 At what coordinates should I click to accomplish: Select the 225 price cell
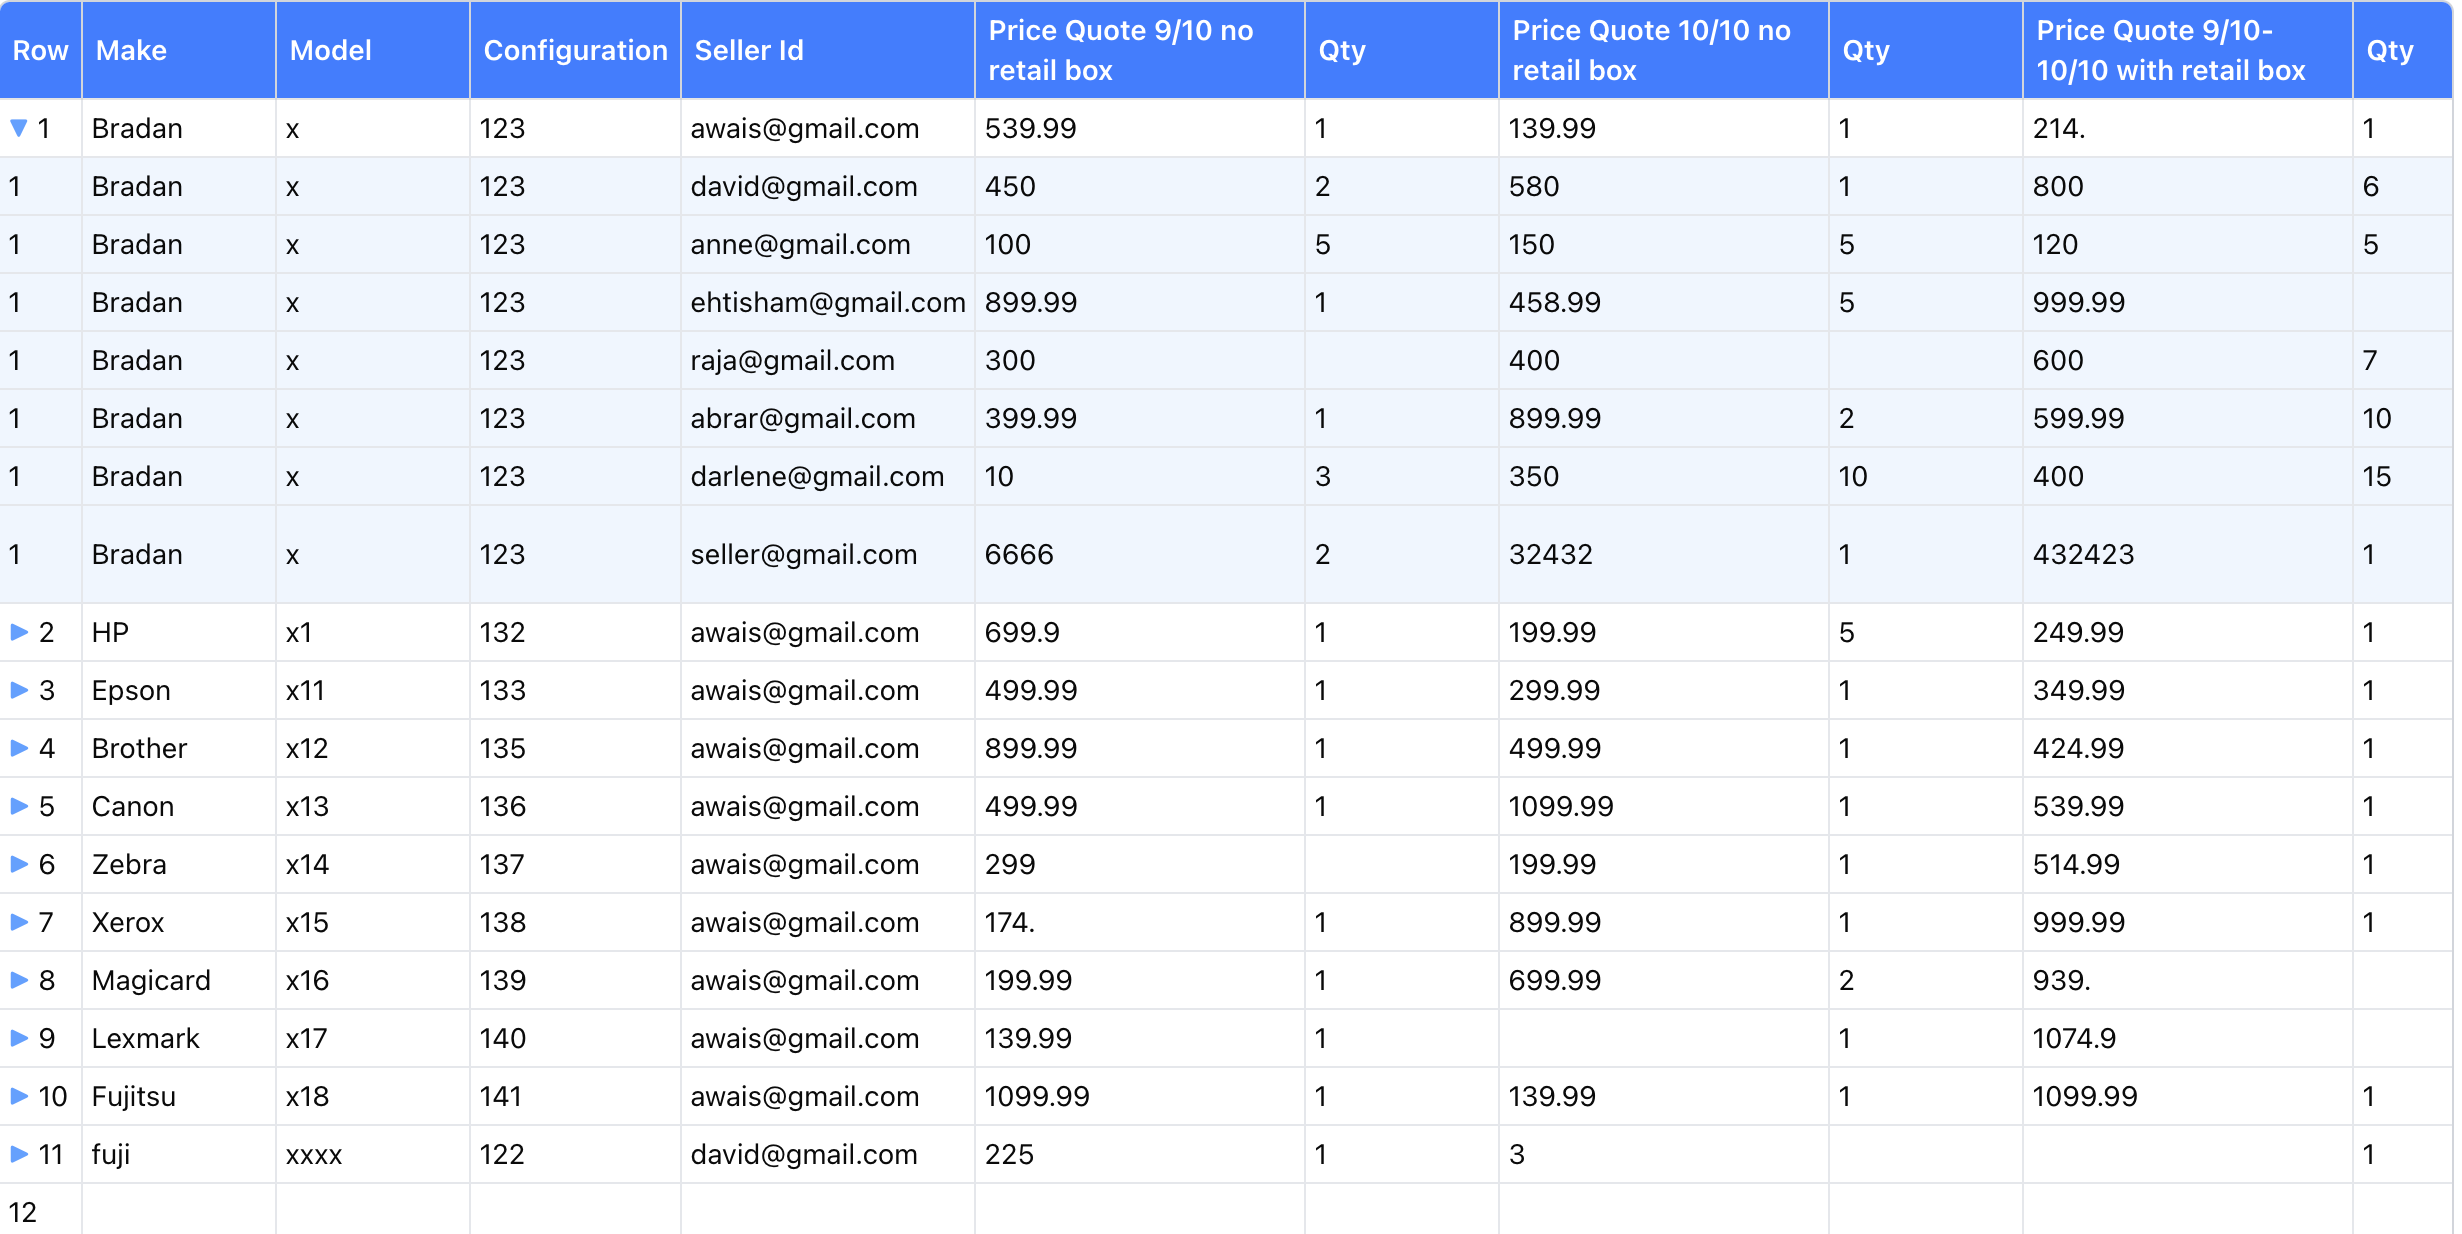[x=1140, y=1154]
